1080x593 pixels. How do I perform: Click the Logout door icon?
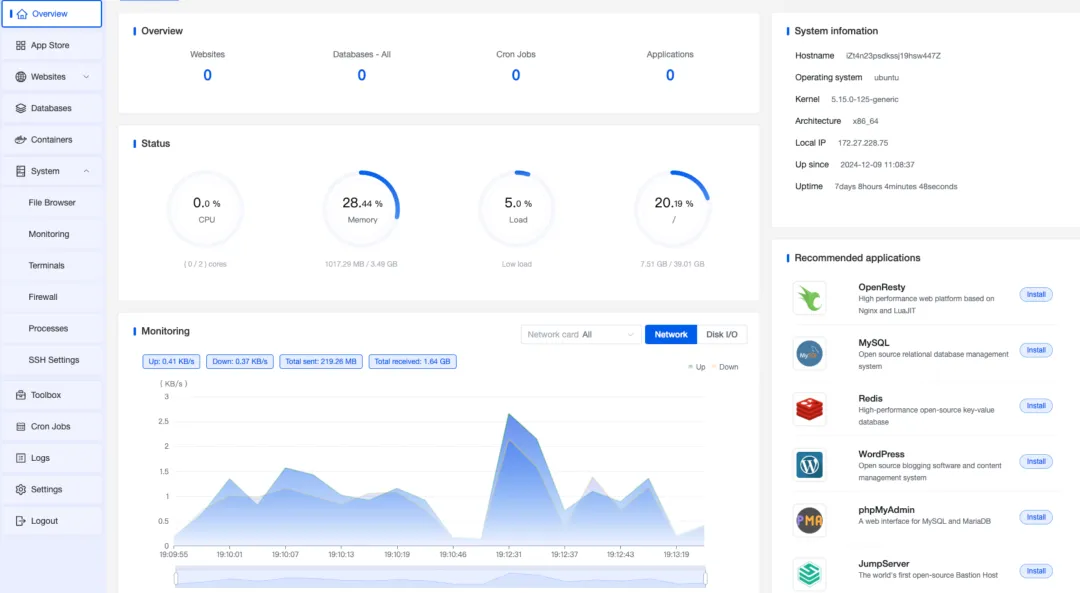[x=21, y=521]
